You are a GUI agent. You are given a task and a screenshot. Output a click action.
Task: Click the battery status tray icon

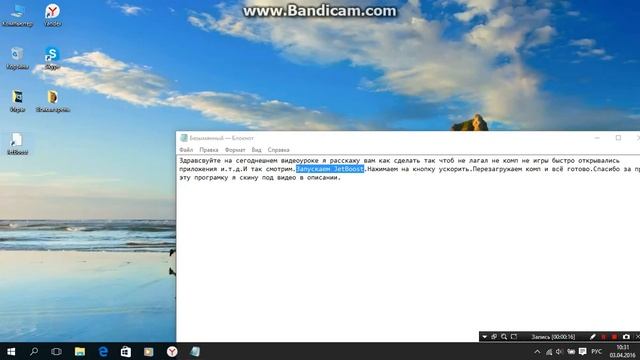[571, 352]
